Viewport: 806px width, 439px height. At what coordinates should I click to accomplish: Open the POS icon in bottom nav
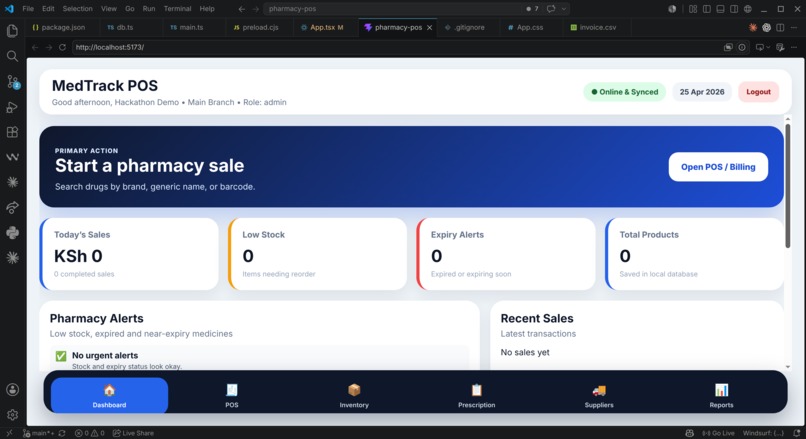(232, 390)
